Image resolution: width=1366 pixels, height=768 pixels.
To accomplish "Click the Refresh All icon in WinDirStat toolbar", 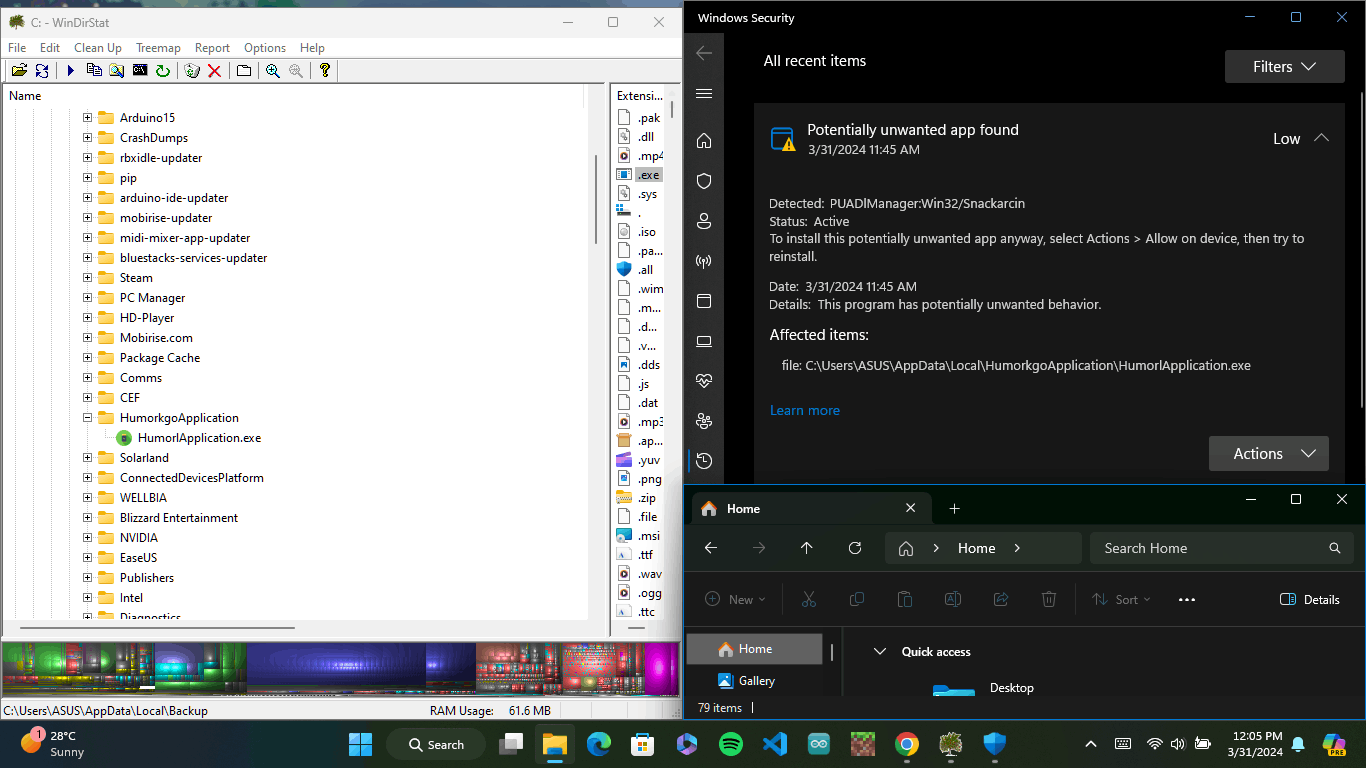I will coord(42,71).
